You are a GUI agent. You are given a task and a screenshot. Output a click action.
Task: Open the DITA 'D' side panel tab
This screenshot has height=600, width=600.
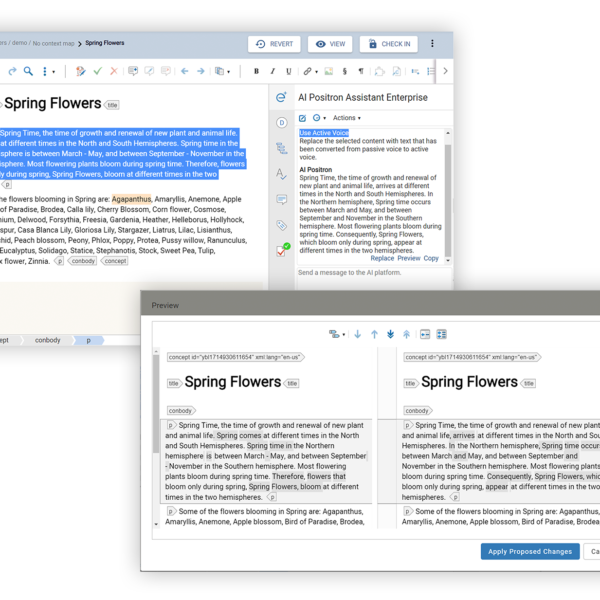coord(282,122)
